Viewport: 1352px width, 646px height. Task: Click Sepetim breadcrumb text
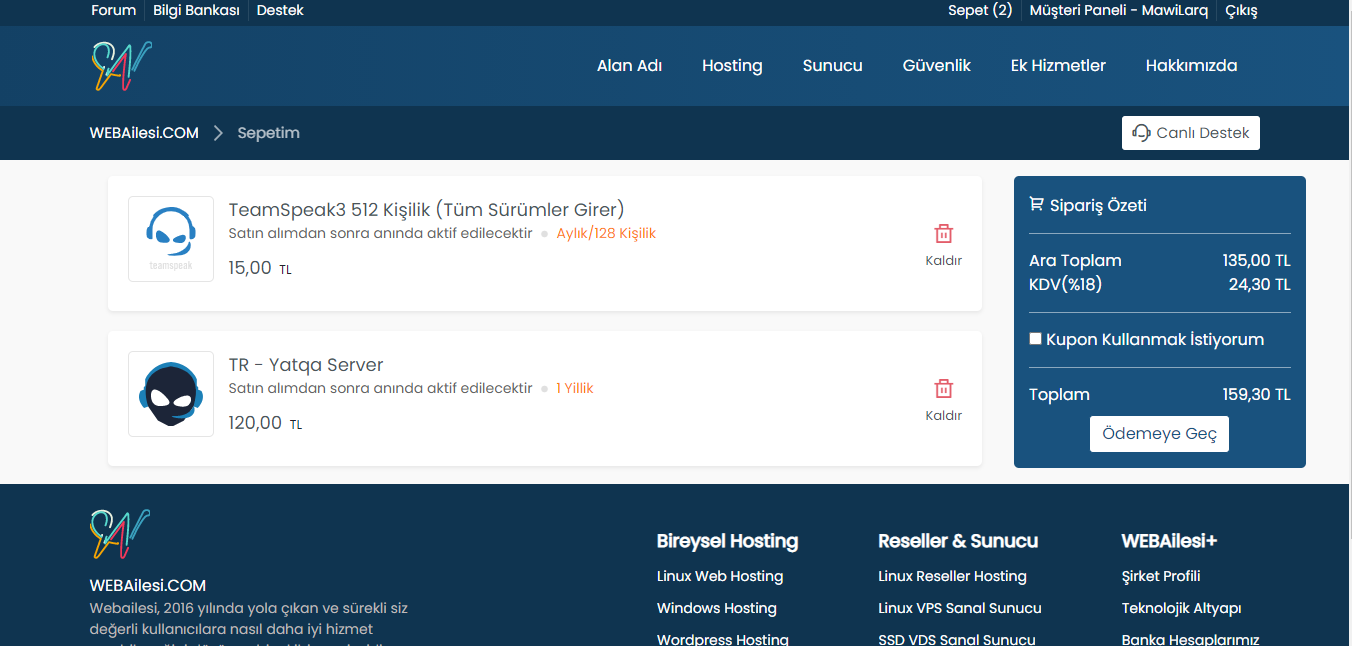(268, 133)
